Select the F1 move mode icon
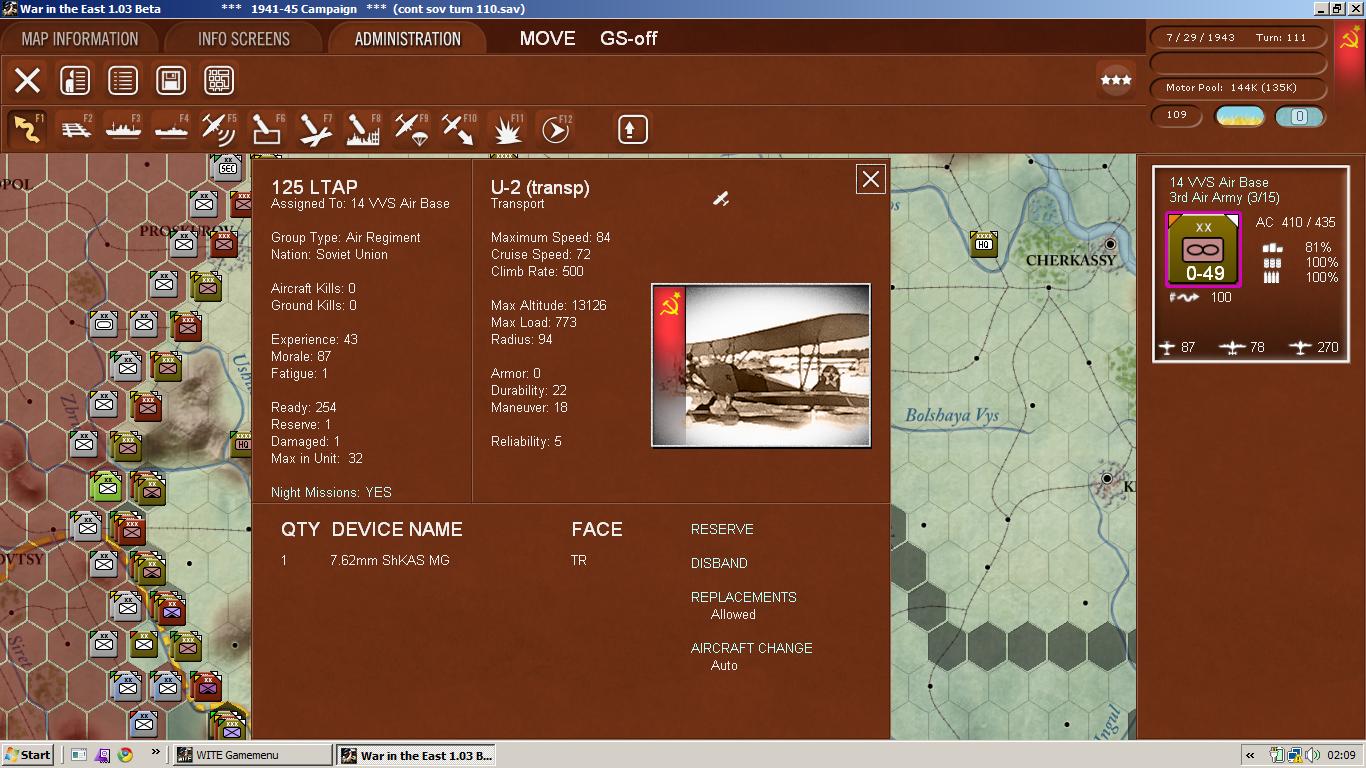 (x=27, y=129)
